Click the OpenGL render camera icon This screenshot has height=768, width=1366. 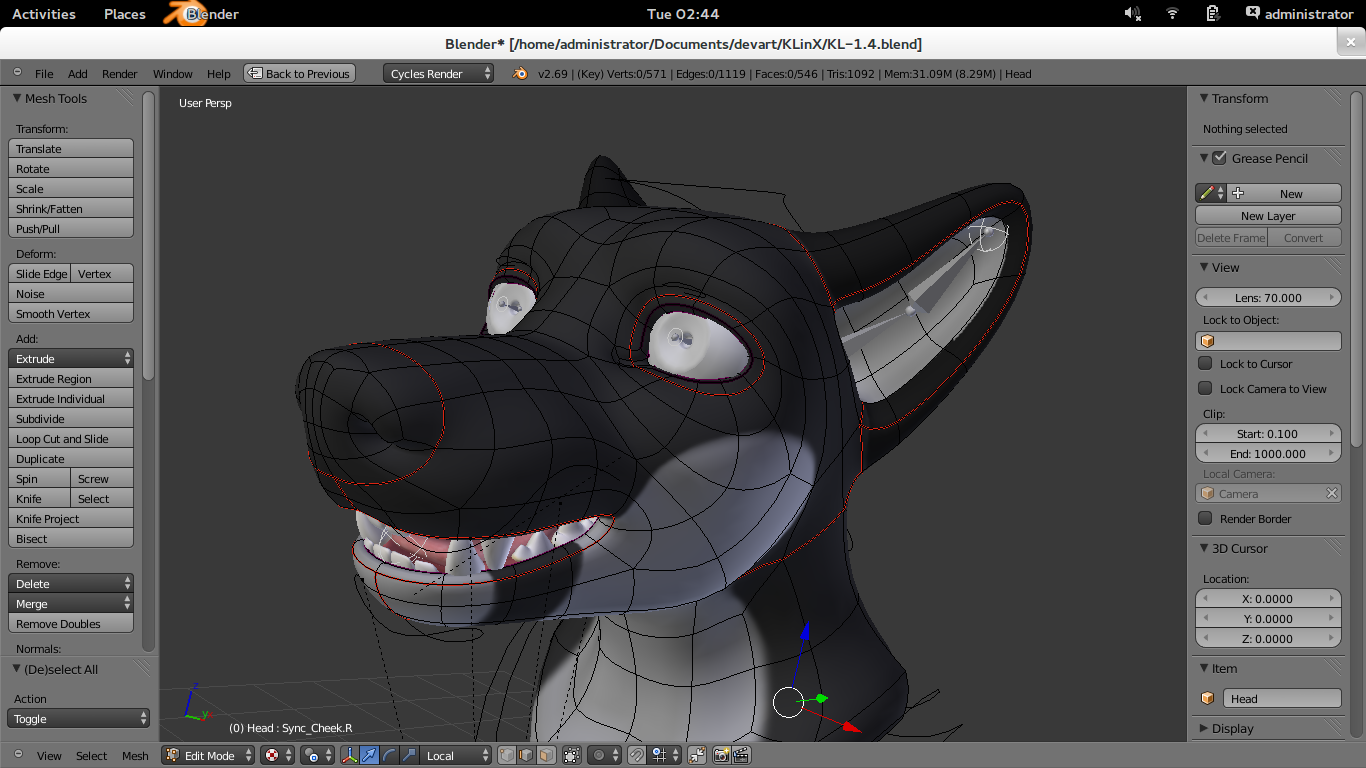721,755
